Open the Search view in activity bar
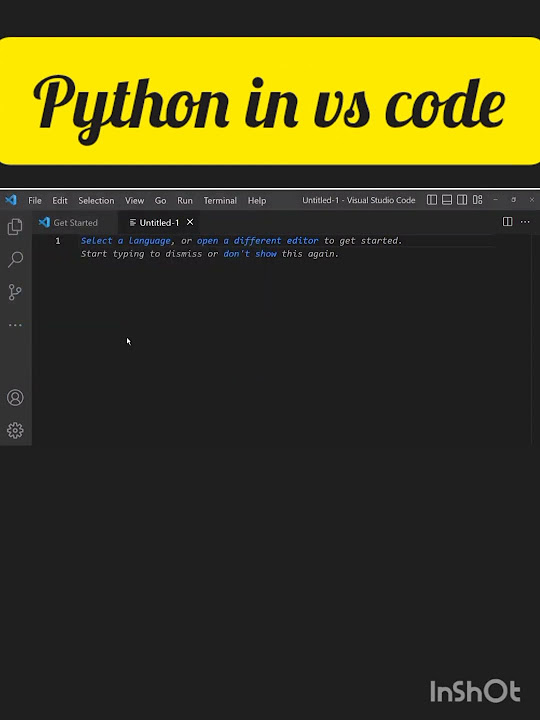 (15, 259)
